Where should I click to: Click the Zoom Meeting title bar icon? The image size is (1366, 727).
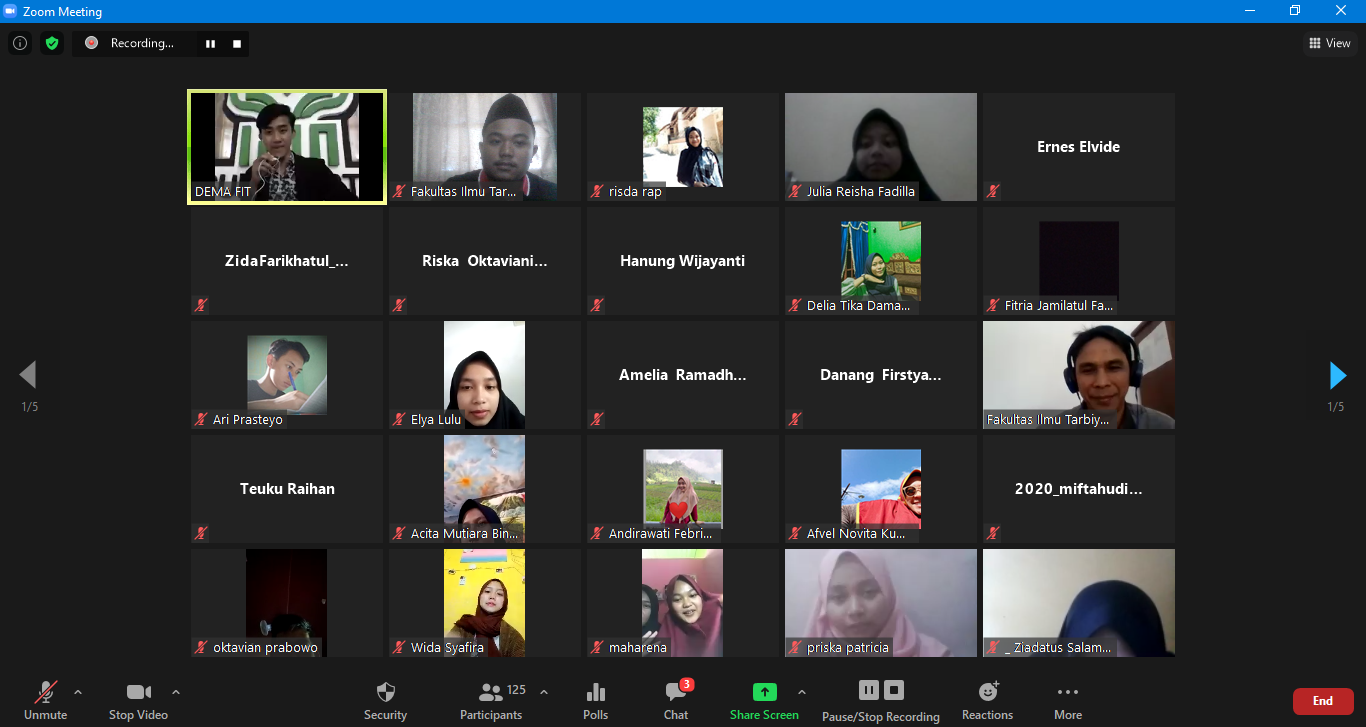pyautogui.click(x=11, y=11)
